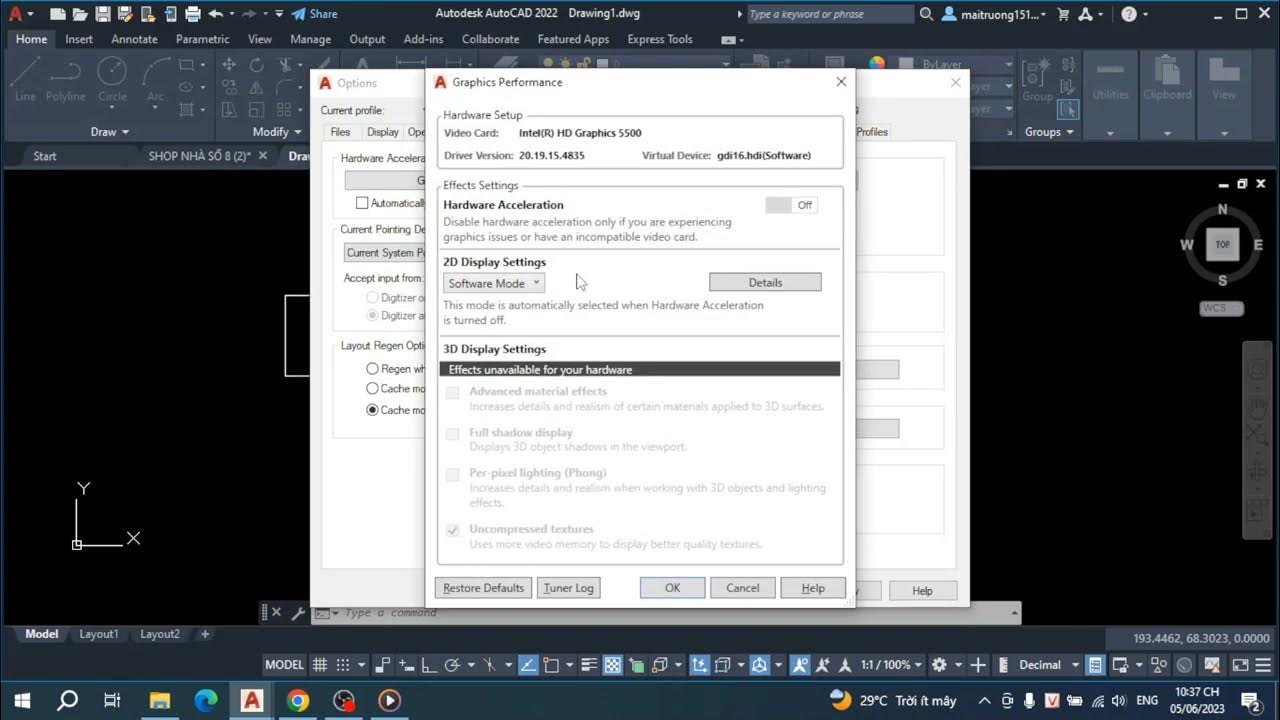Toggle Uncompressed textures checkbox

click(453, 530)
